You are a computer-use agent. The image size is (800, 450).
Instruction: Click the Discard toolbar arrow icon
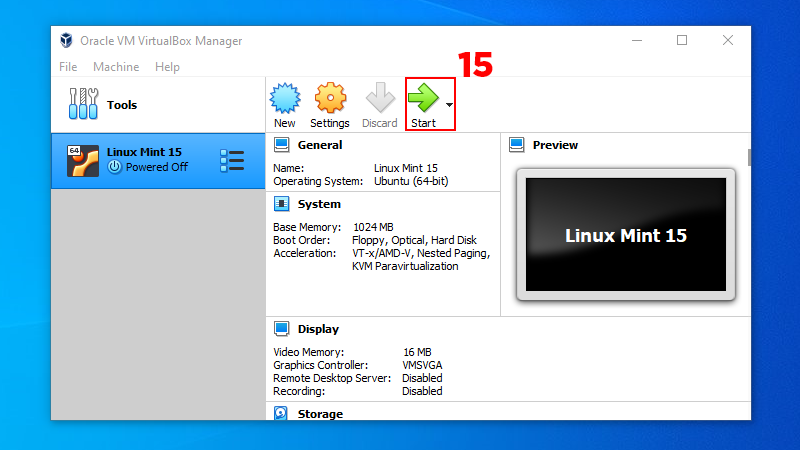[x=380, y=97]
